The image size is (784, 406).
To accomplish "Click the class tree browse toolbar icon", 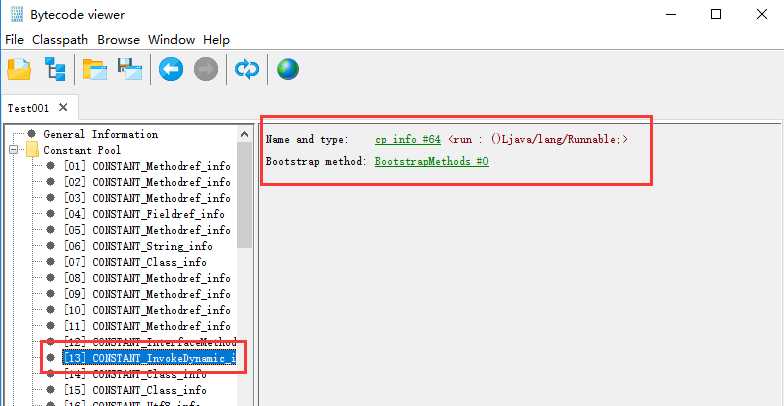I will pyautogui.click(x=55, y=69).
